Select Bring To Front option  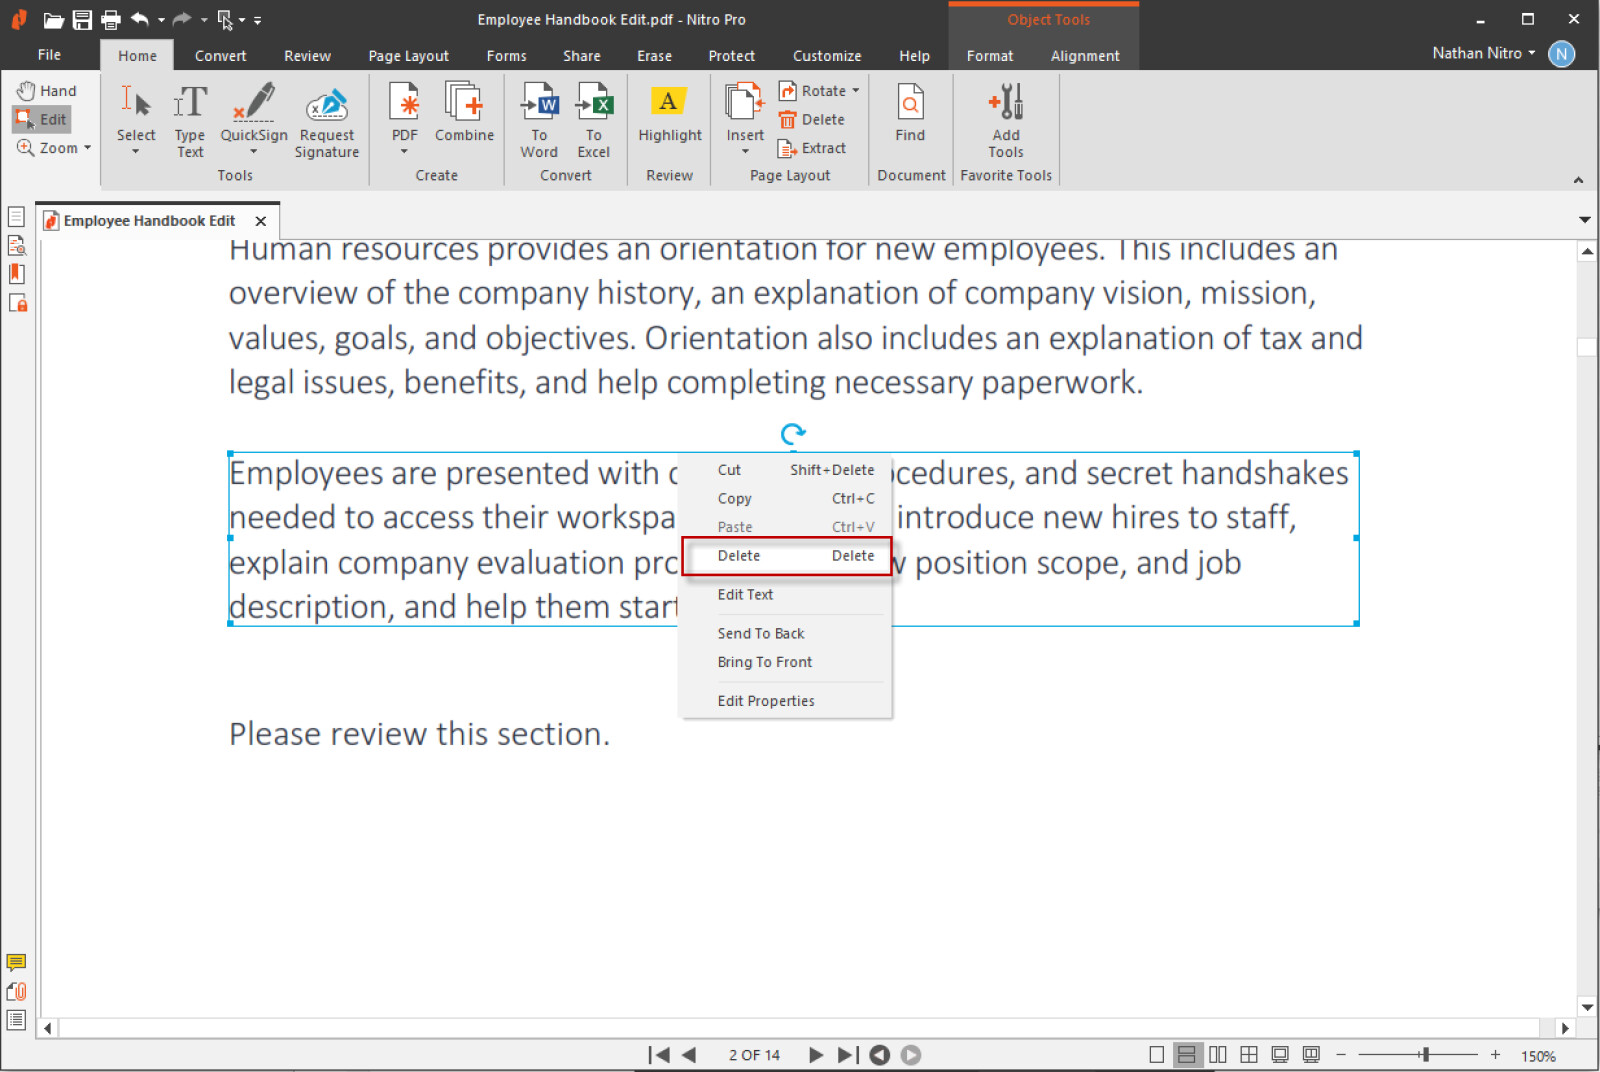click(764, 661)
